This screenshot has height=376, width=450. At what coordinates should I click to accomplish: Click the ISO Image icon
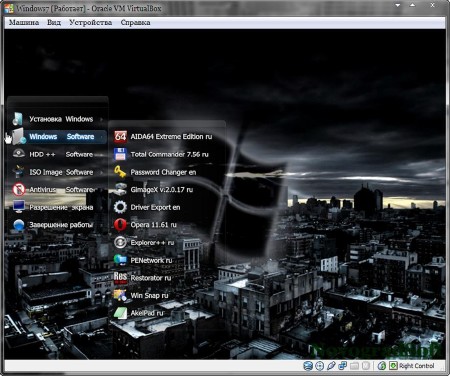click(18, 171)
